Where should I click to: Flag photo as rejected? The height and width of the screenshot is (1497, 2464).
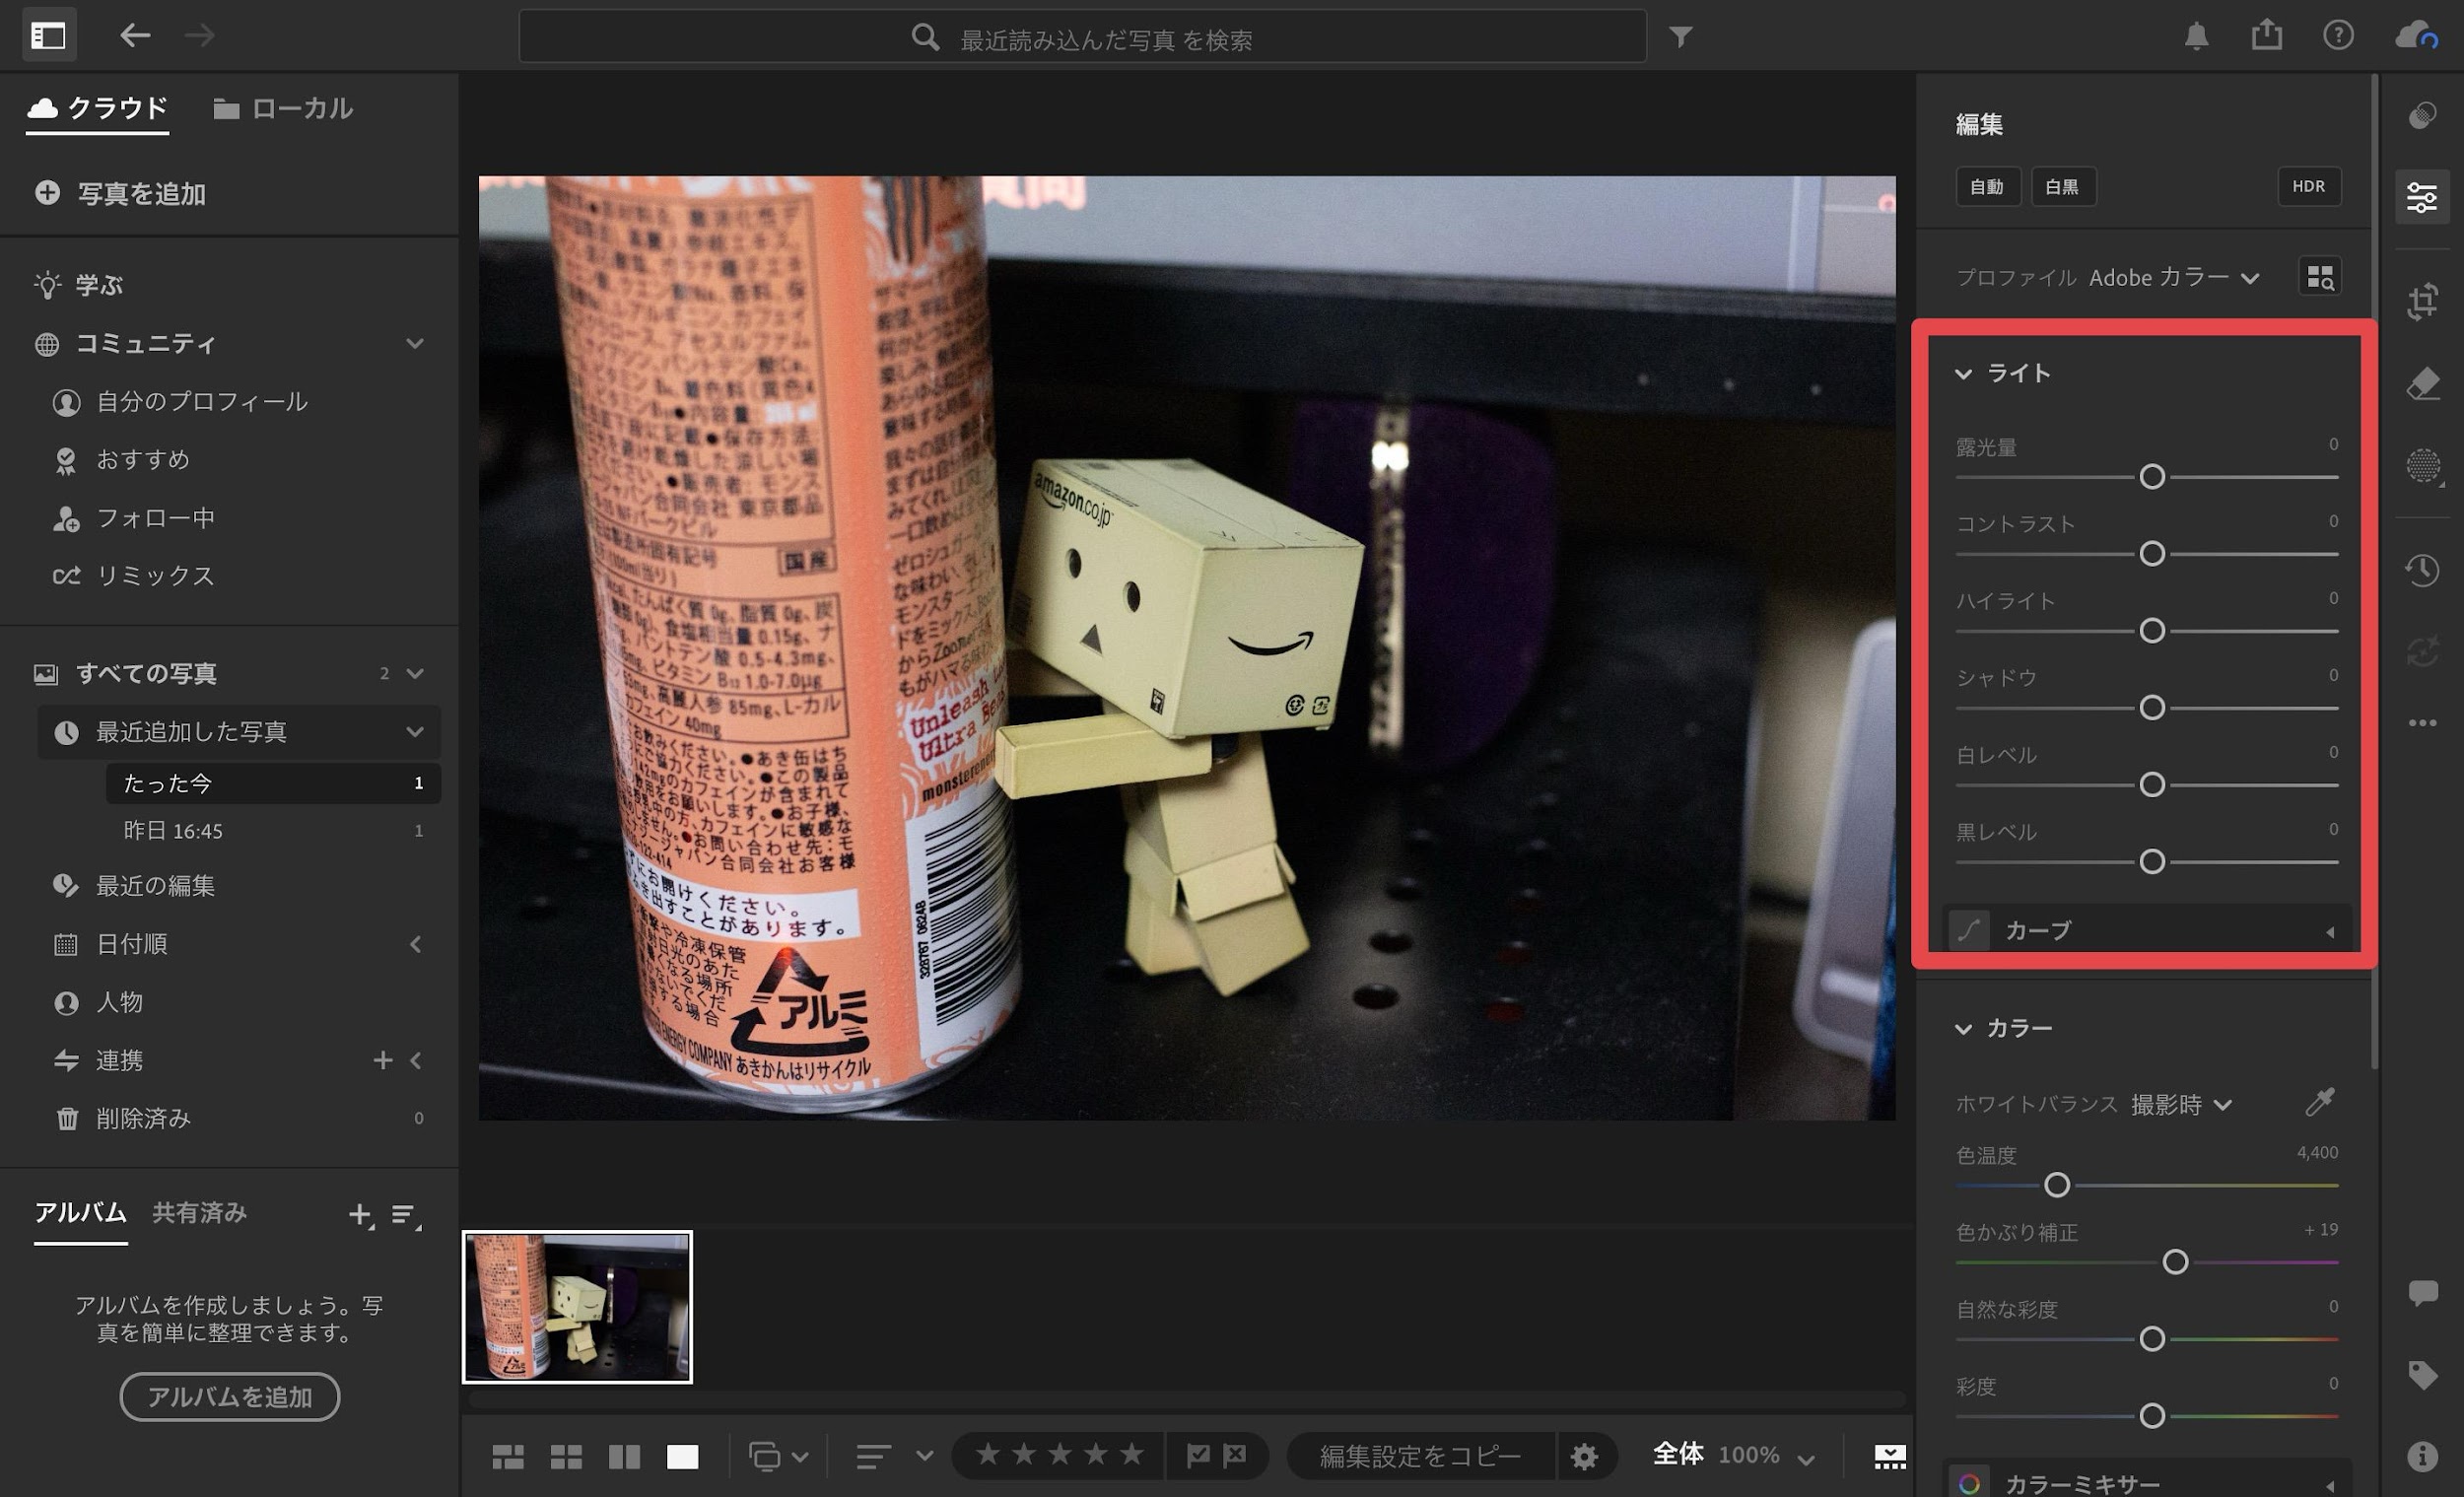point(1235,1455)
